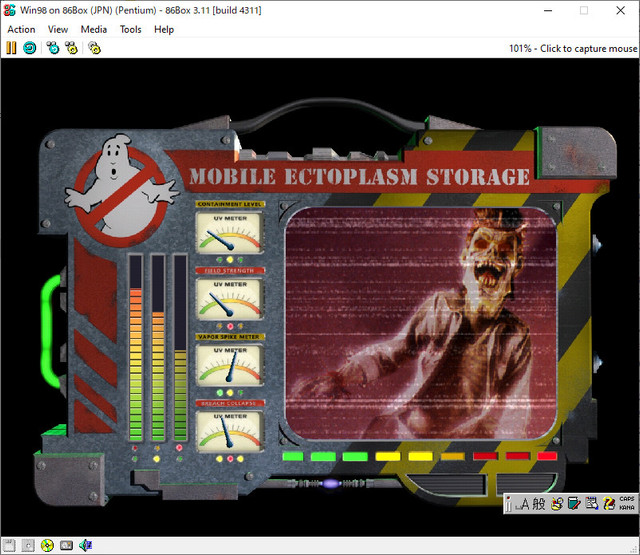The height and width of the screenshot is (555, 640).
Task: Click the third vertical level bar
Action: (180, 347)
